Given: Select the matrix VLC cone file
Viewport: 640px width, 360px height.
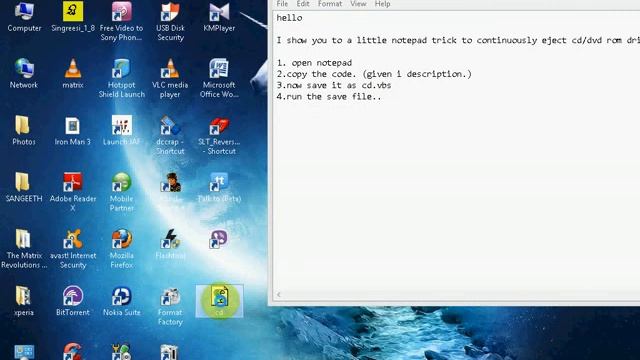Looking at the screenshot, I should tap(73, 74).
